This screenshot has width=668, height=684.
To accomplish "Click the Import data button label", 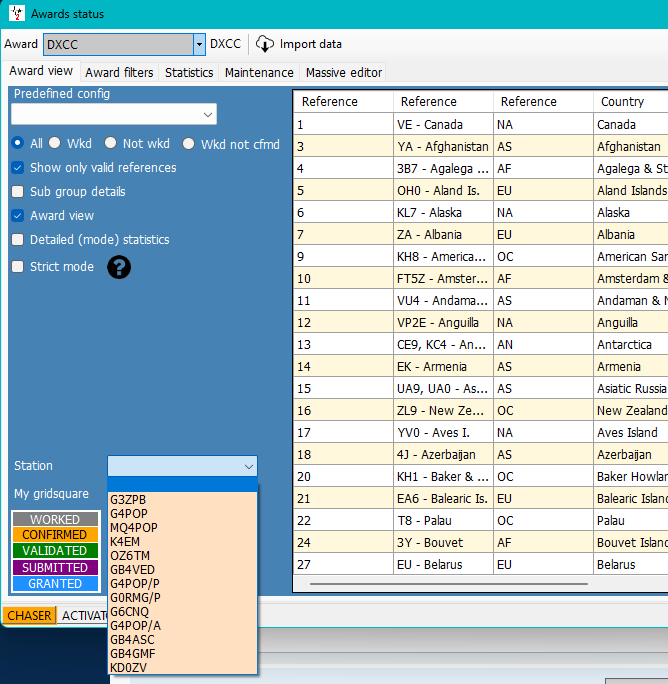I will [310, 44].
